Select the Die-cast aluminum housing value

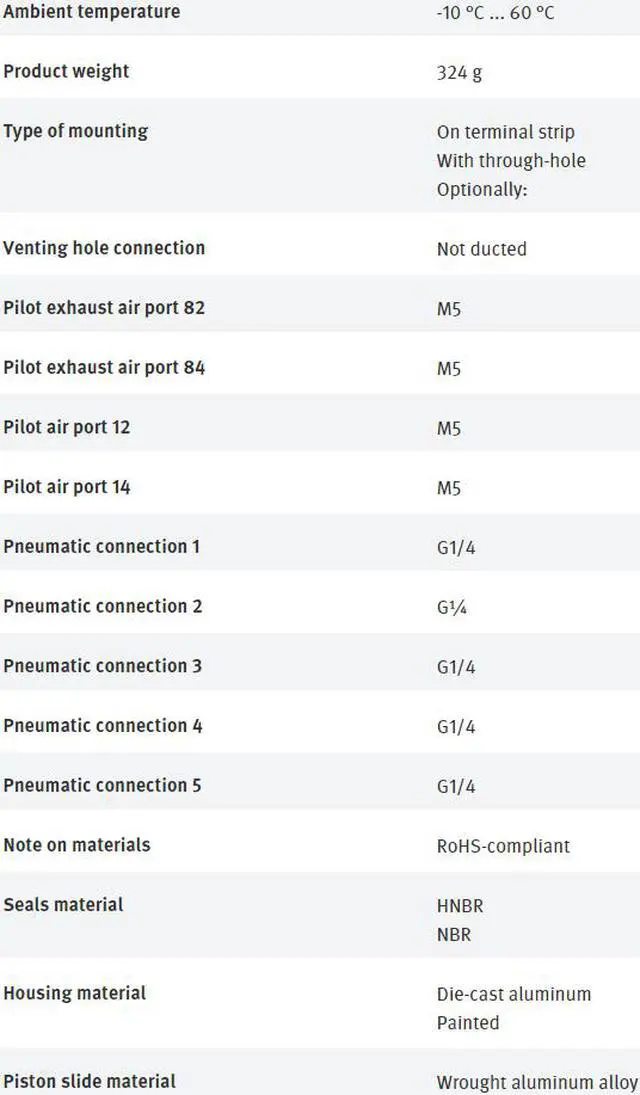pos(514,994)
